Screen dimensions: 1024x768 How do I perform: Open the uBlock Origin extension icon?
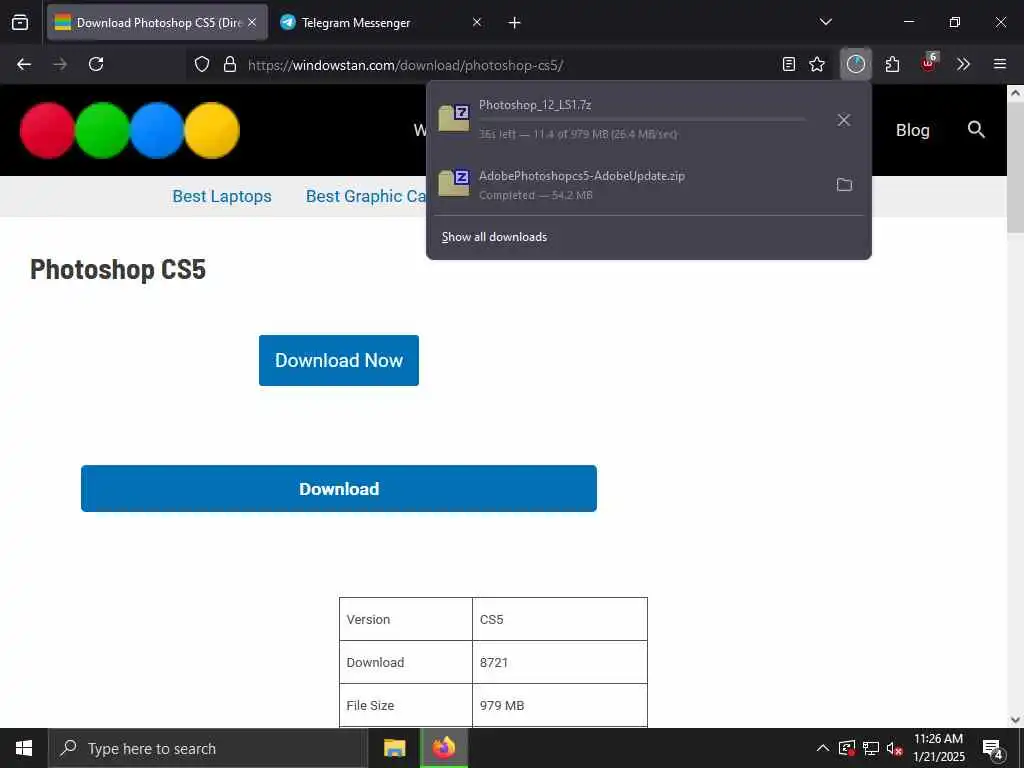[x=929, y=63]
